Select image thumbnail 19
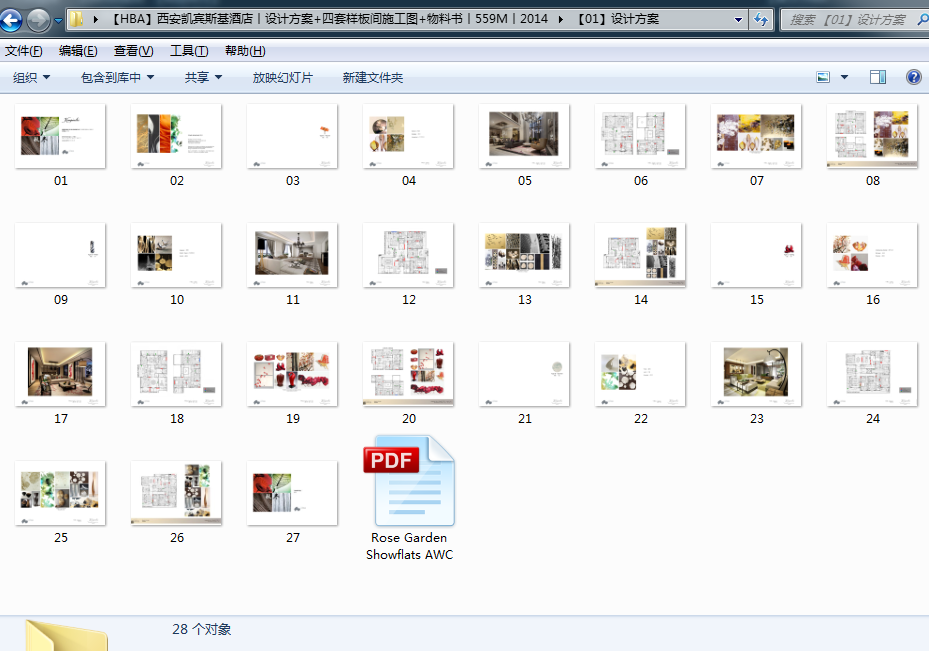The image size is (929, 651). click(292, 374)
